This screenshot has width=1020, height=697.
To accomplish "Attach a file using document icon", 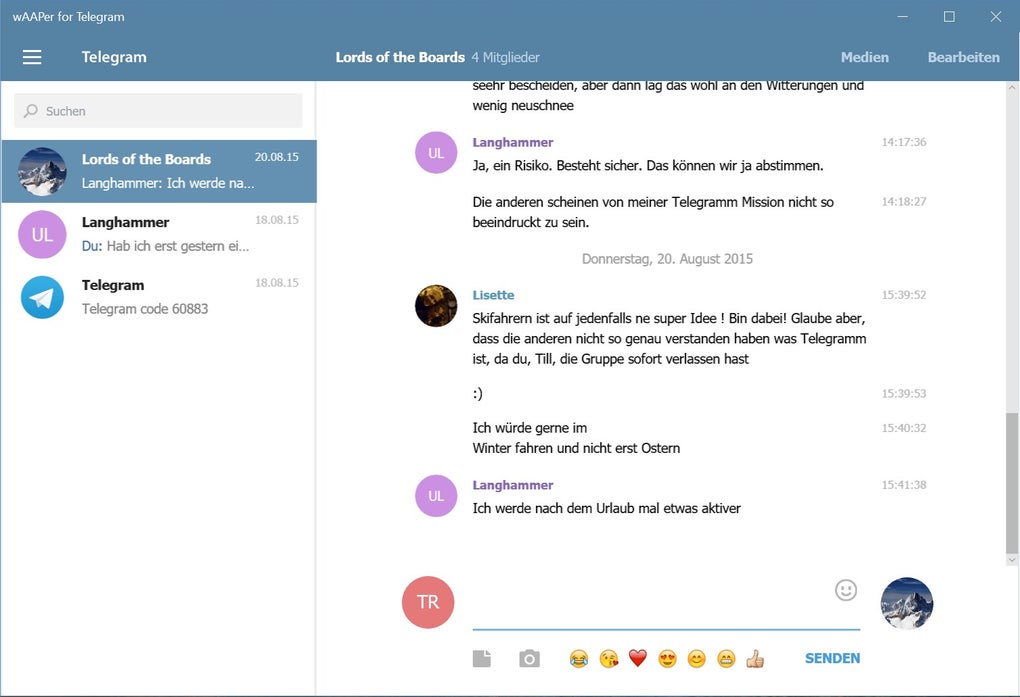I will tap(482, 659).
